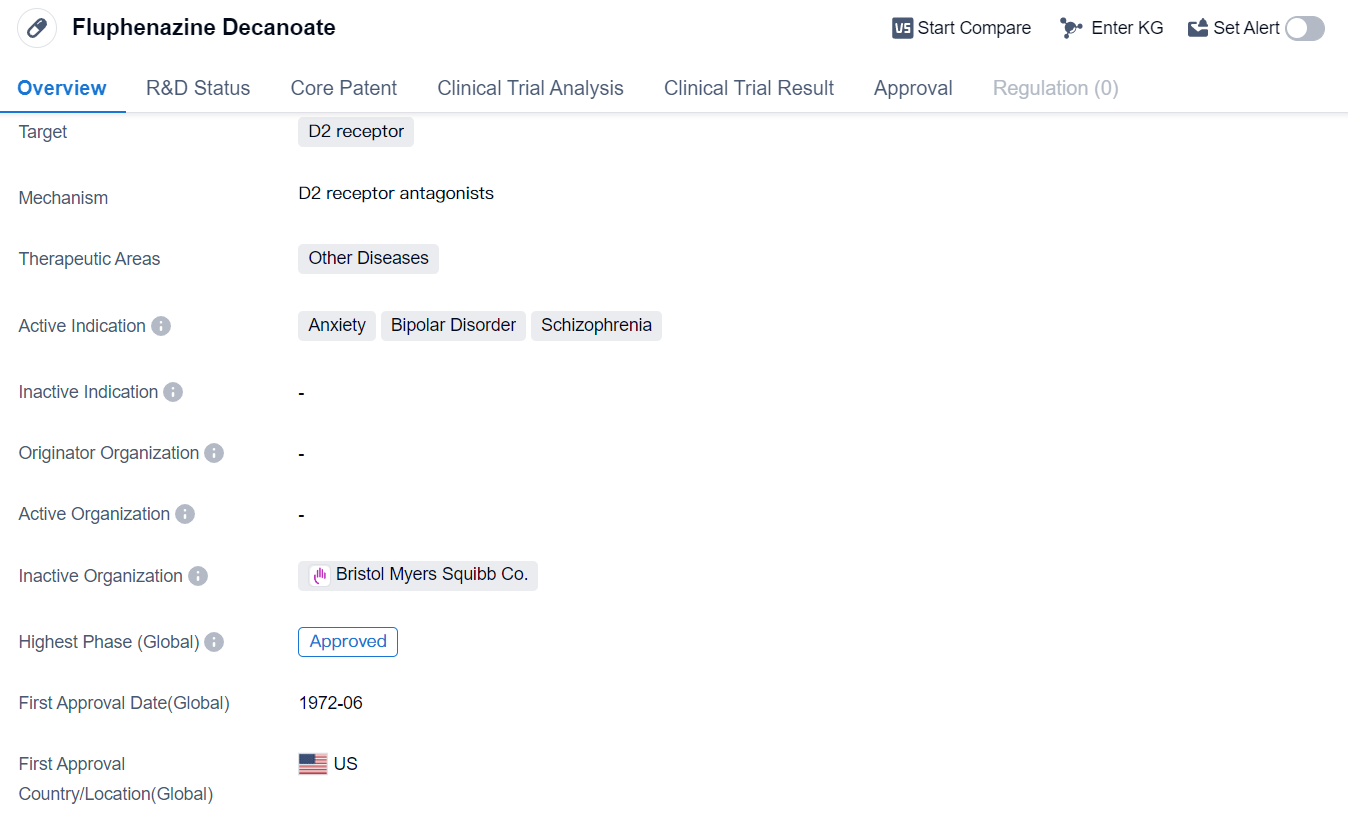Screen dimensions: 1348x828
Task: Switch to the R&D Status tab
Action: [x=198, y=88]
